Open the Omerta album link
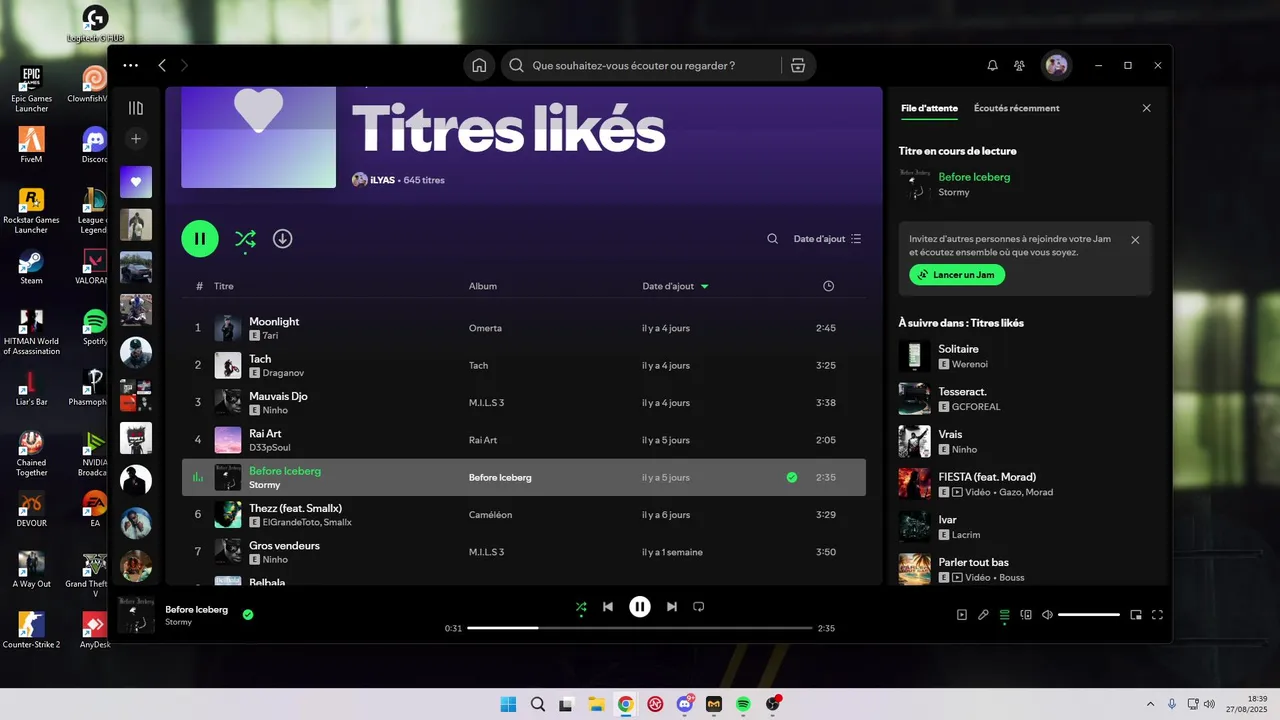 (485, 328)
